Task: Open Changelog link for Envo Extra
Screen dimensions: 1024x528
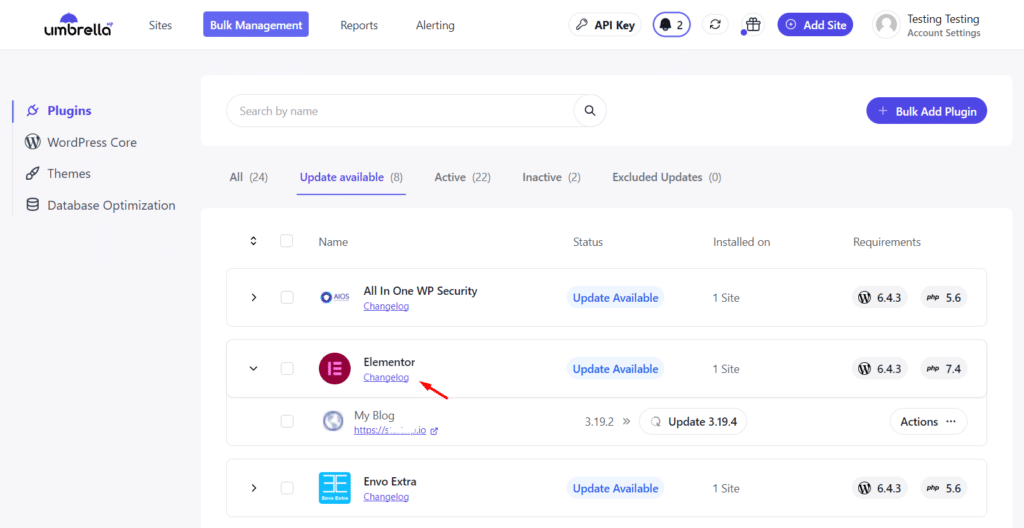Action: [386, 497]
